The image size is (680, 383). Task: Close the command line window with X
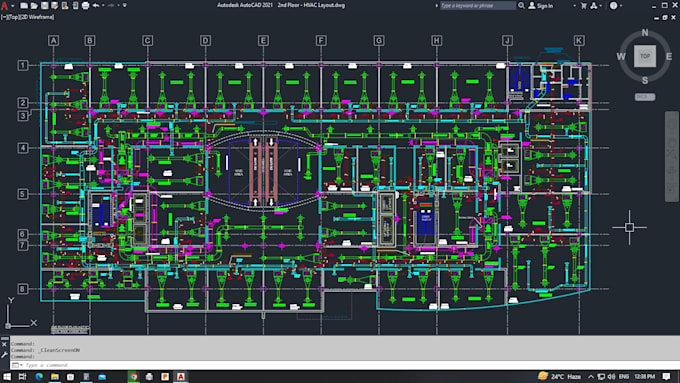[4, 344]
